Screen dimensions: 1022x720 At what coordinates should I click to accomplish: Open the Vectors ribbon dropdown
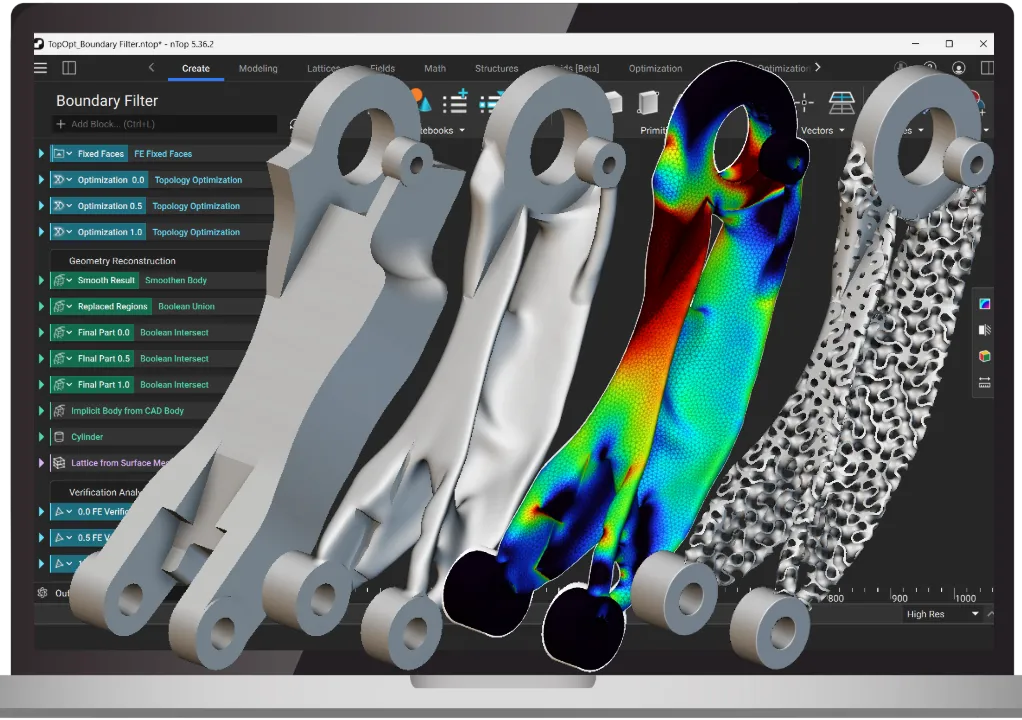[x=822, y=131]
